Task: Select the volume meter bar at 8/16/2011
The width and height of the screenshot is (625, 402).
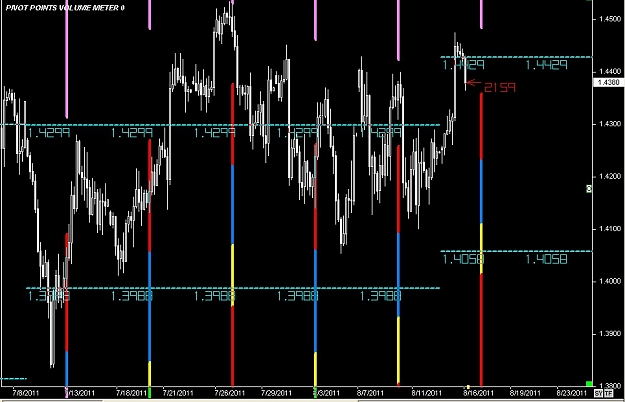Action: pos(482,239)
